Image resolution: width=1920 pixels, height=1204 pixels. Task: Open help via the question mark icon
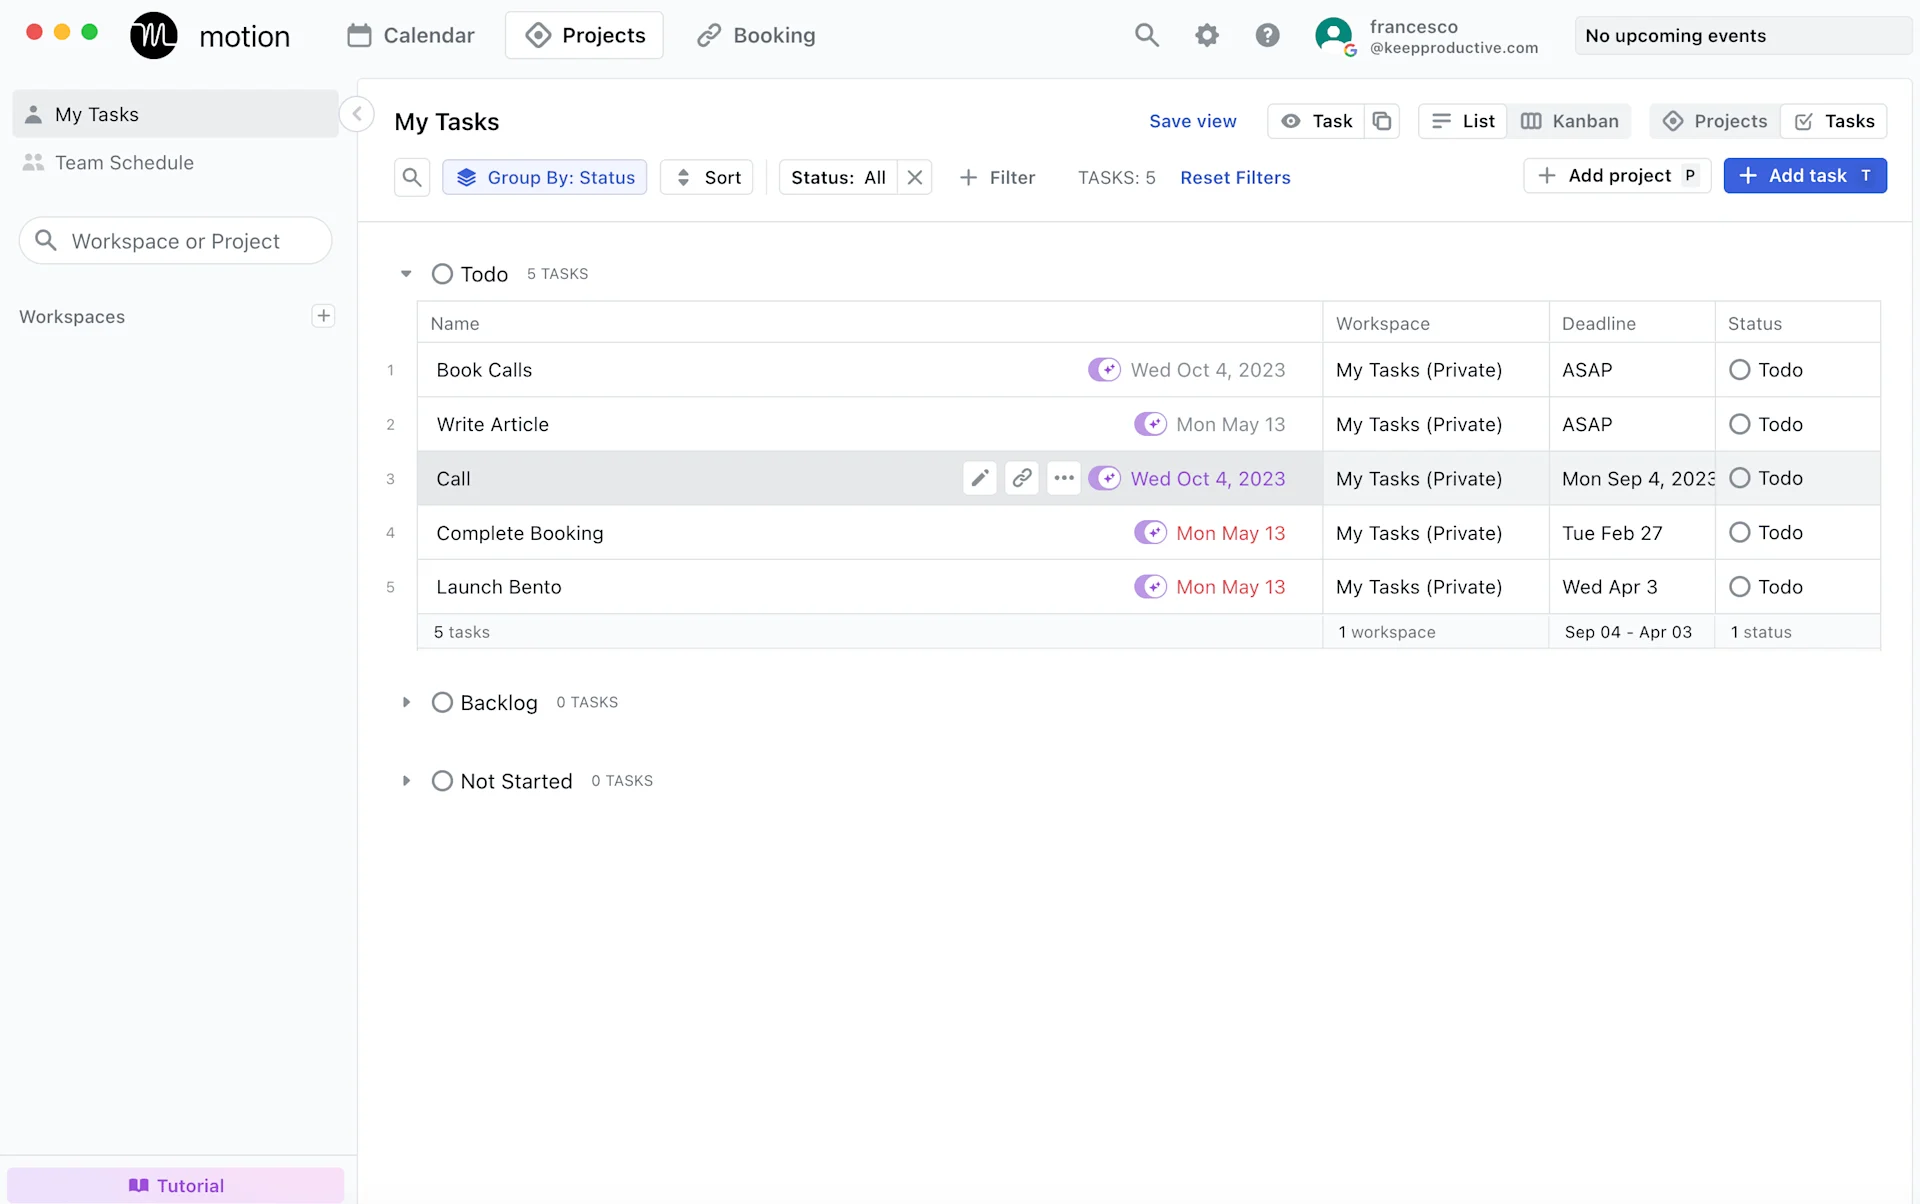pos(1267,35)
